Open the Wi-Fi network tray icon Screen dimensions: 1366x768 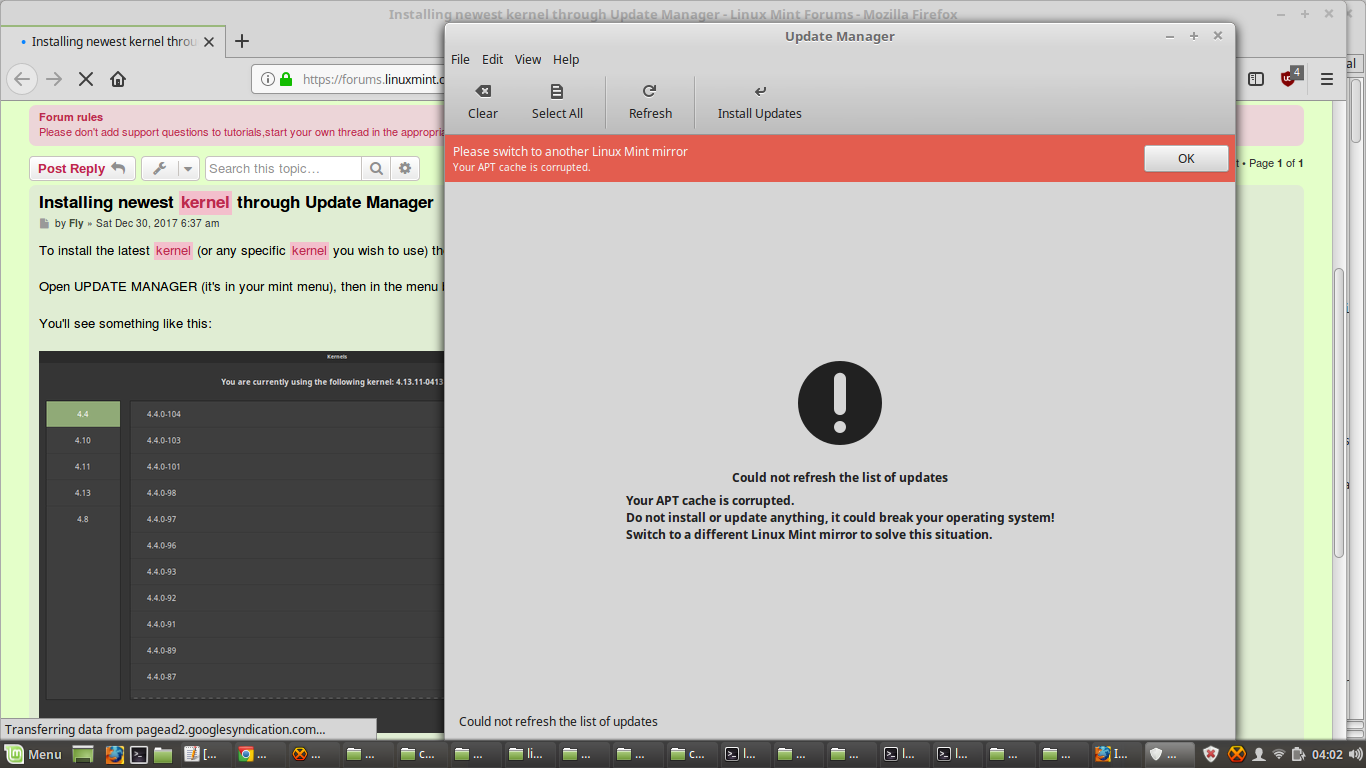(x=1279, y=754)
